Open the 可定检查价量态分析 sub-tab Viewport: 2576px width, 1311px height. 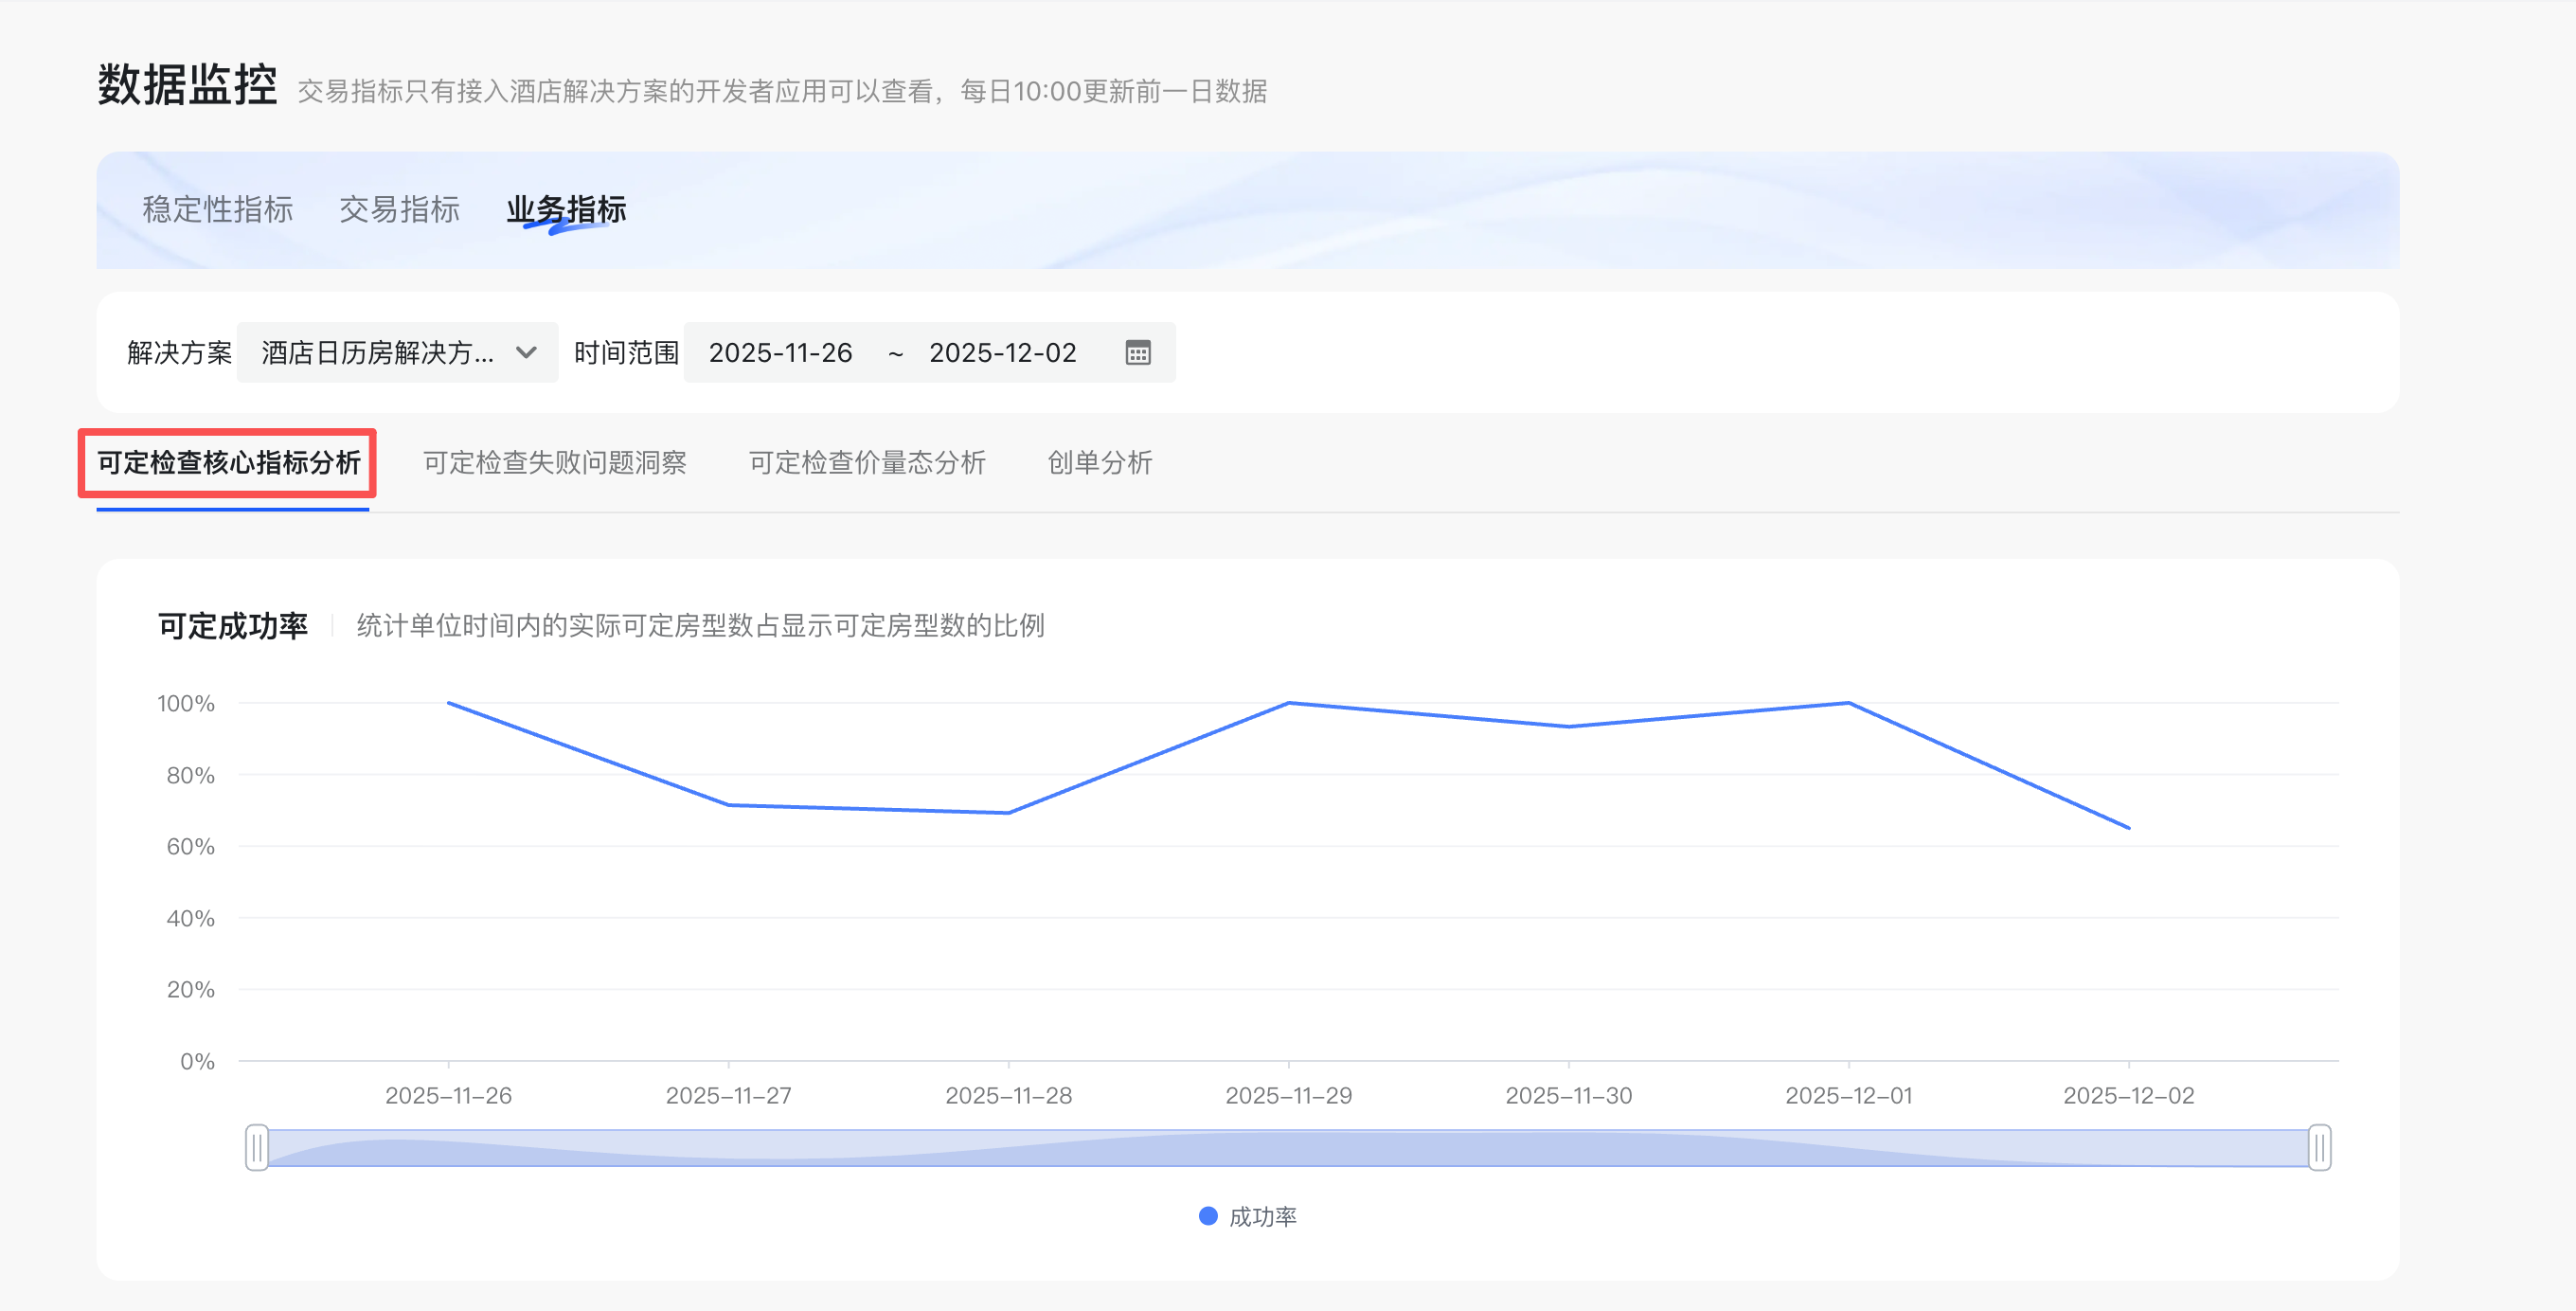(x=867, y=463)
